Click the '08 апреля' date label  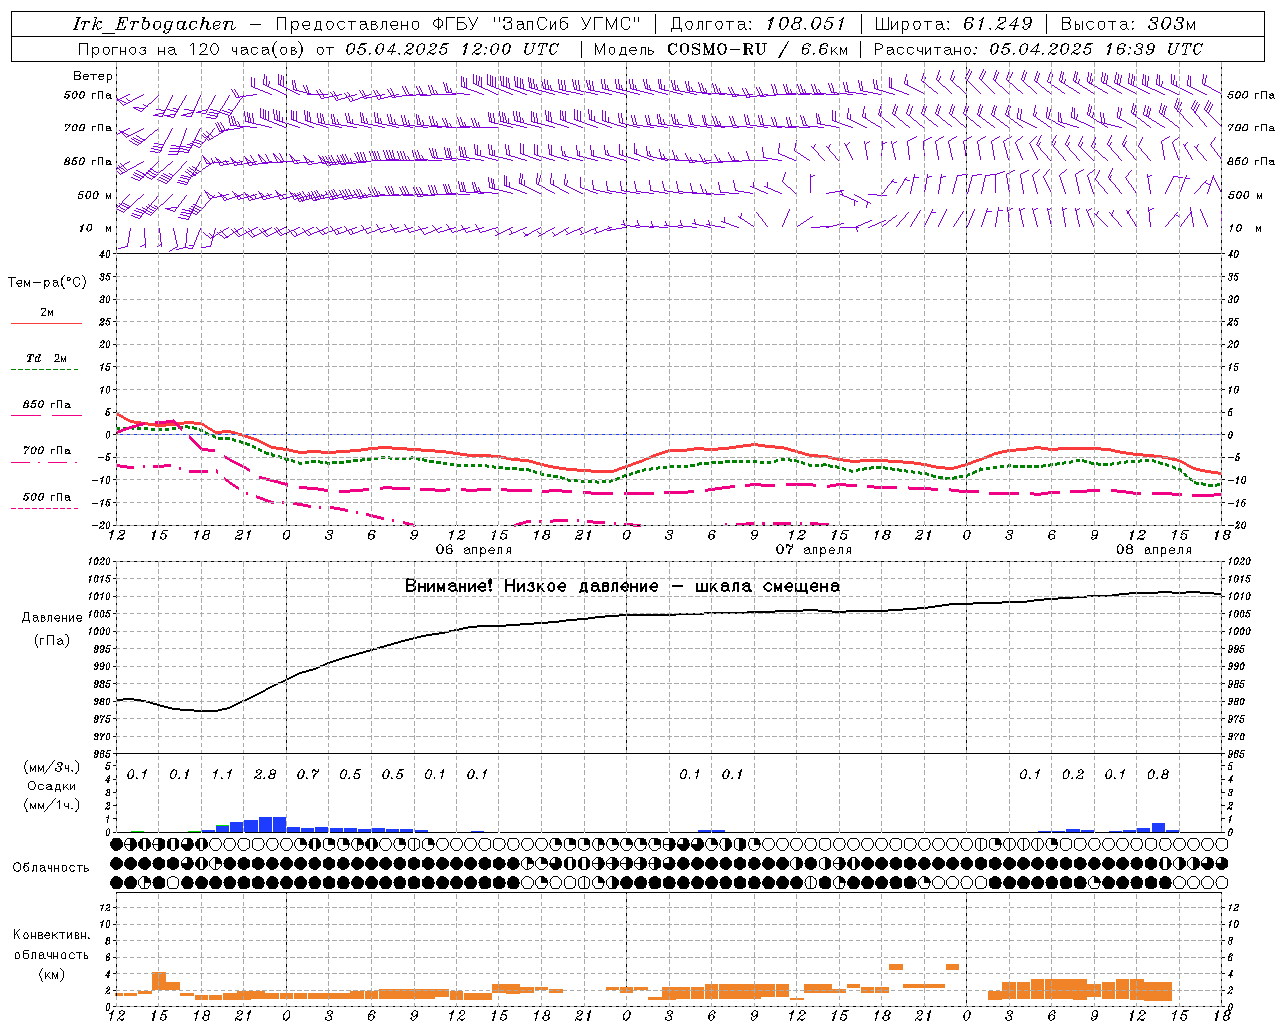(1154, 550)
